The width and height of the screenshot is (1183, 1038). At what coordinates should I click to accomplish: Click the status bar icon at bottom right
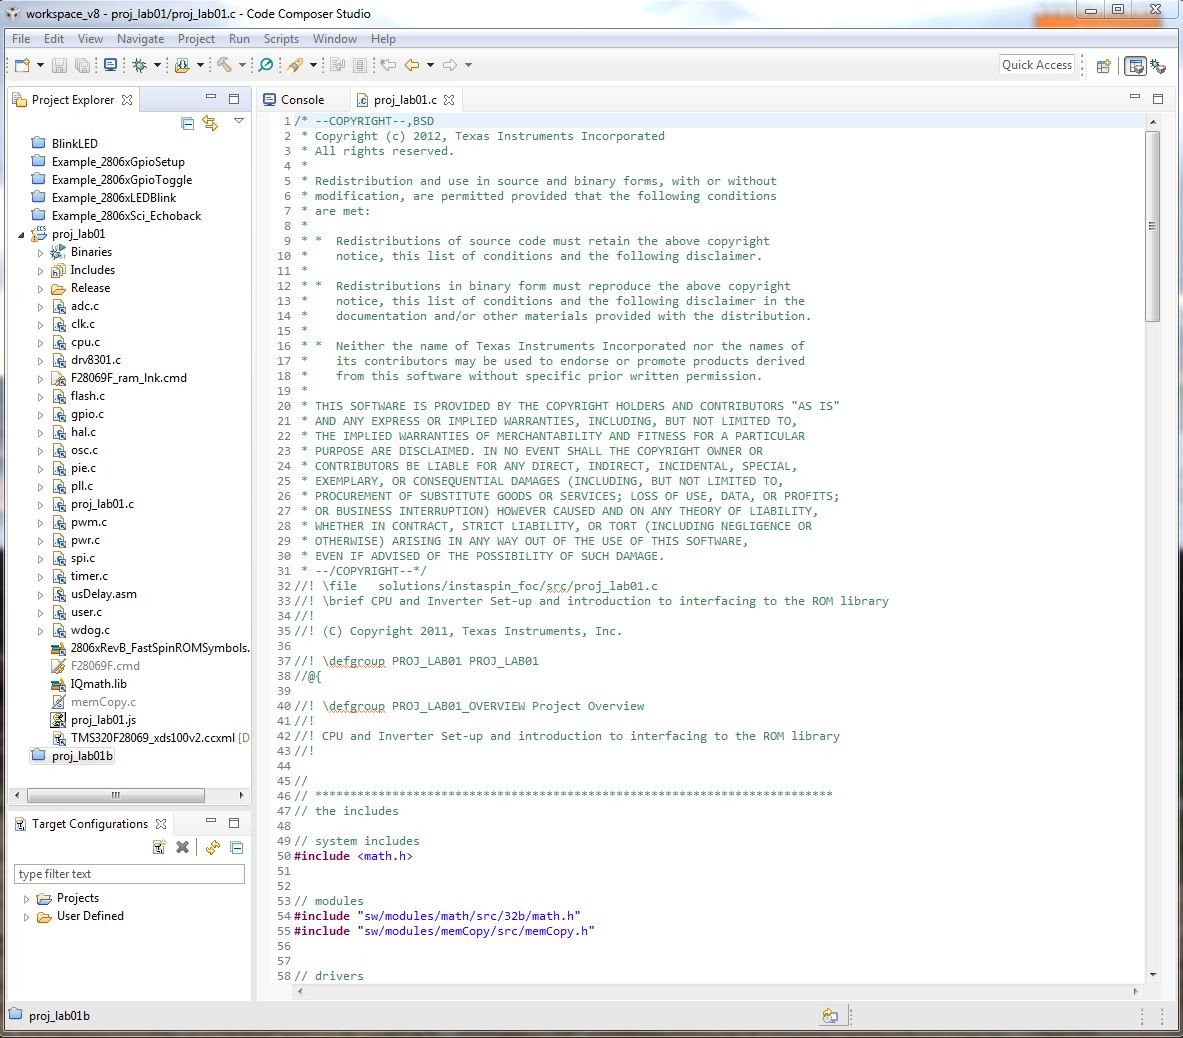click(830, 1015)
